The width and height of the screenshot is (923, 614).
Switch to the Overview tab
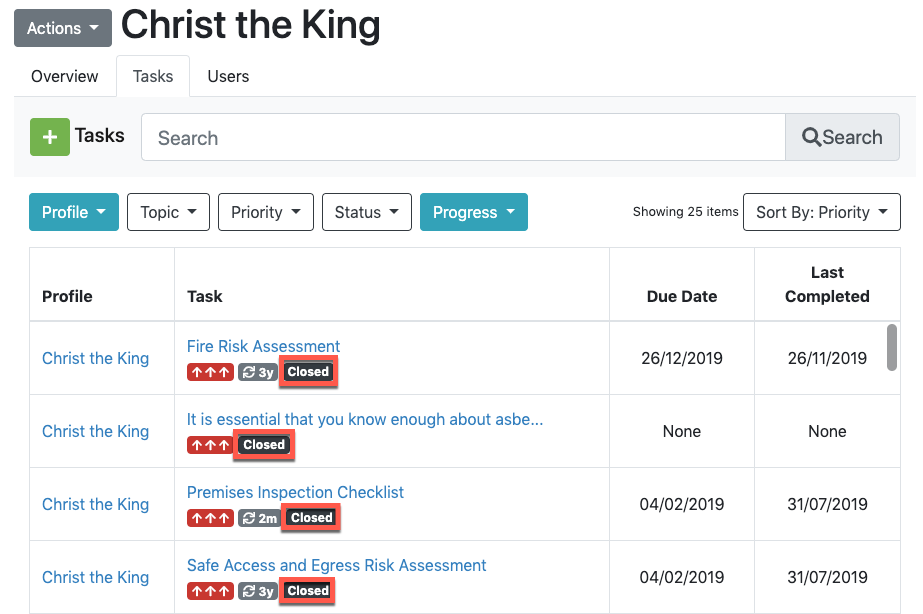click(x=64, y=76)
